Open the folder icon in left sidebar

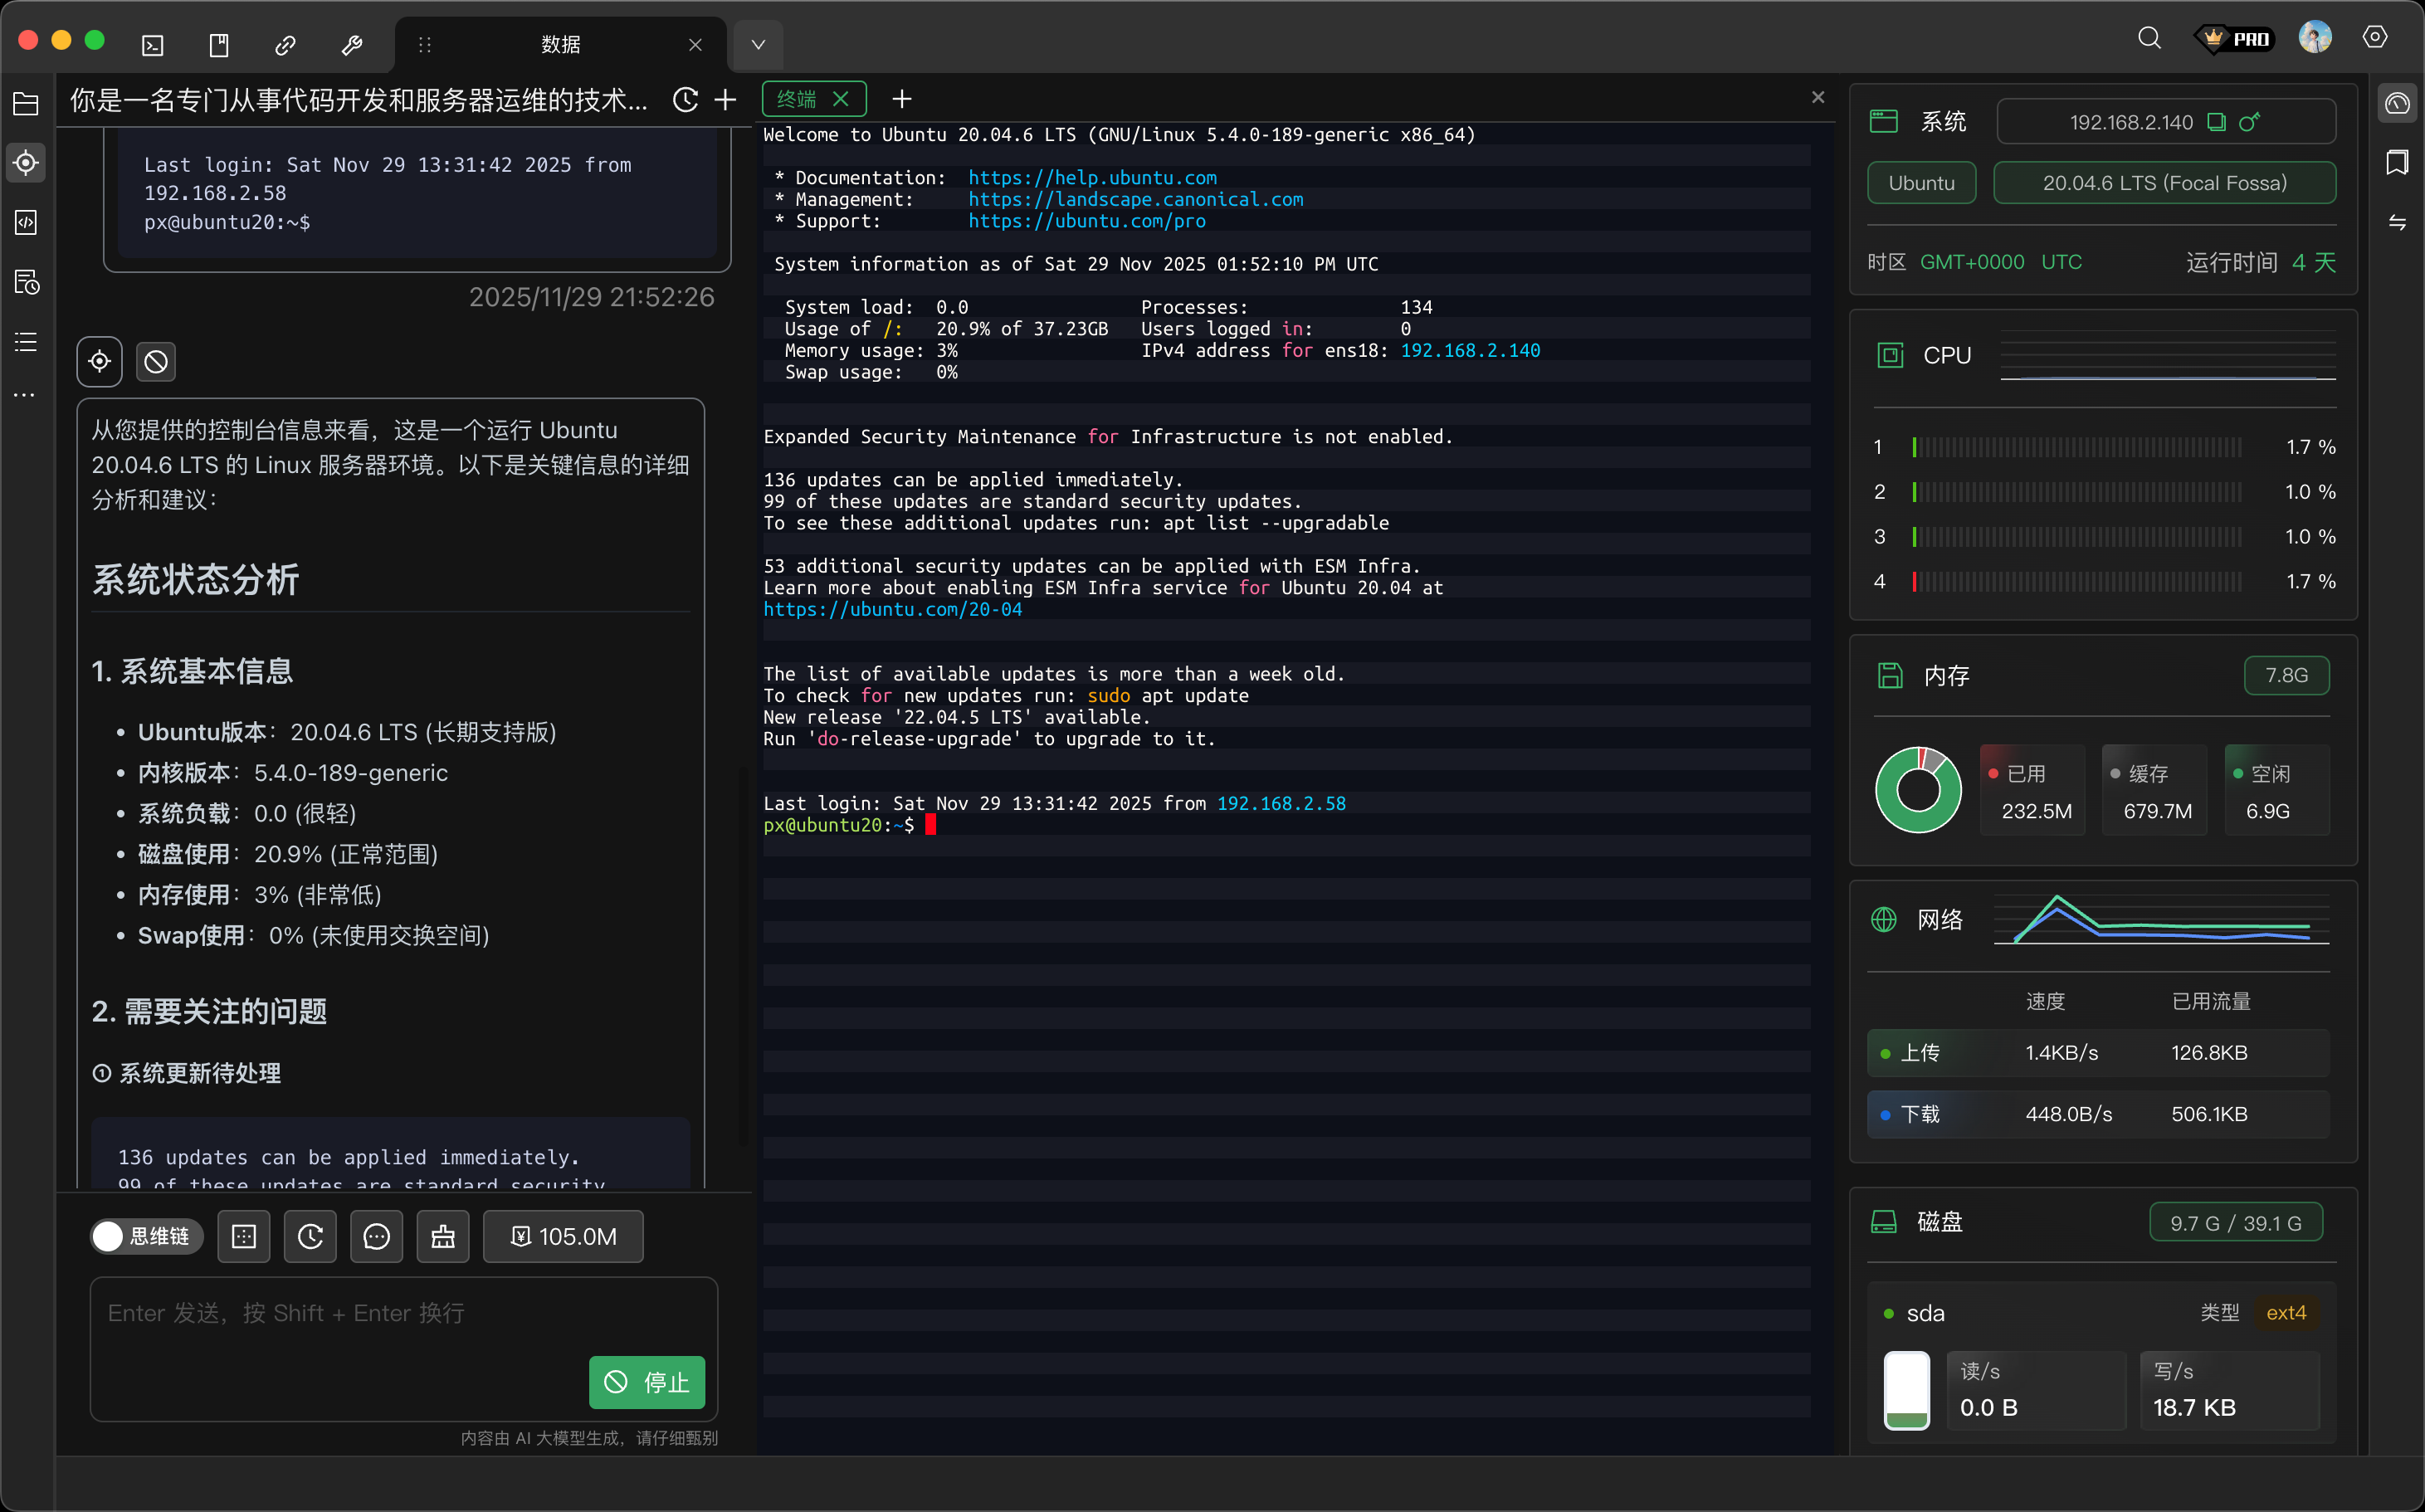coord(26,103)
